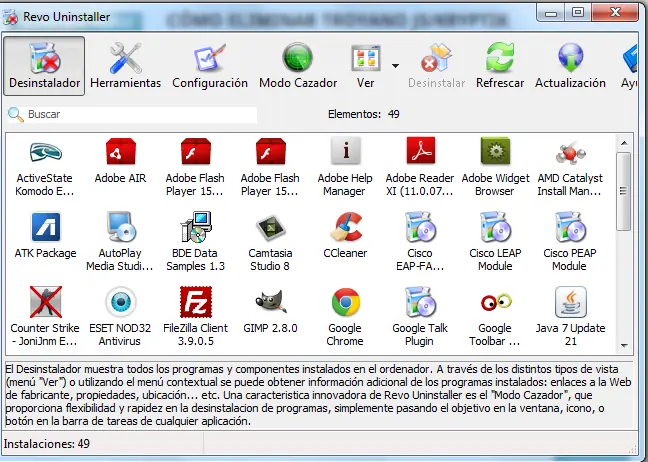The image size is (648, 462).
Task: Minimize the Revo Uninstaller window
Action: (551, 13)
